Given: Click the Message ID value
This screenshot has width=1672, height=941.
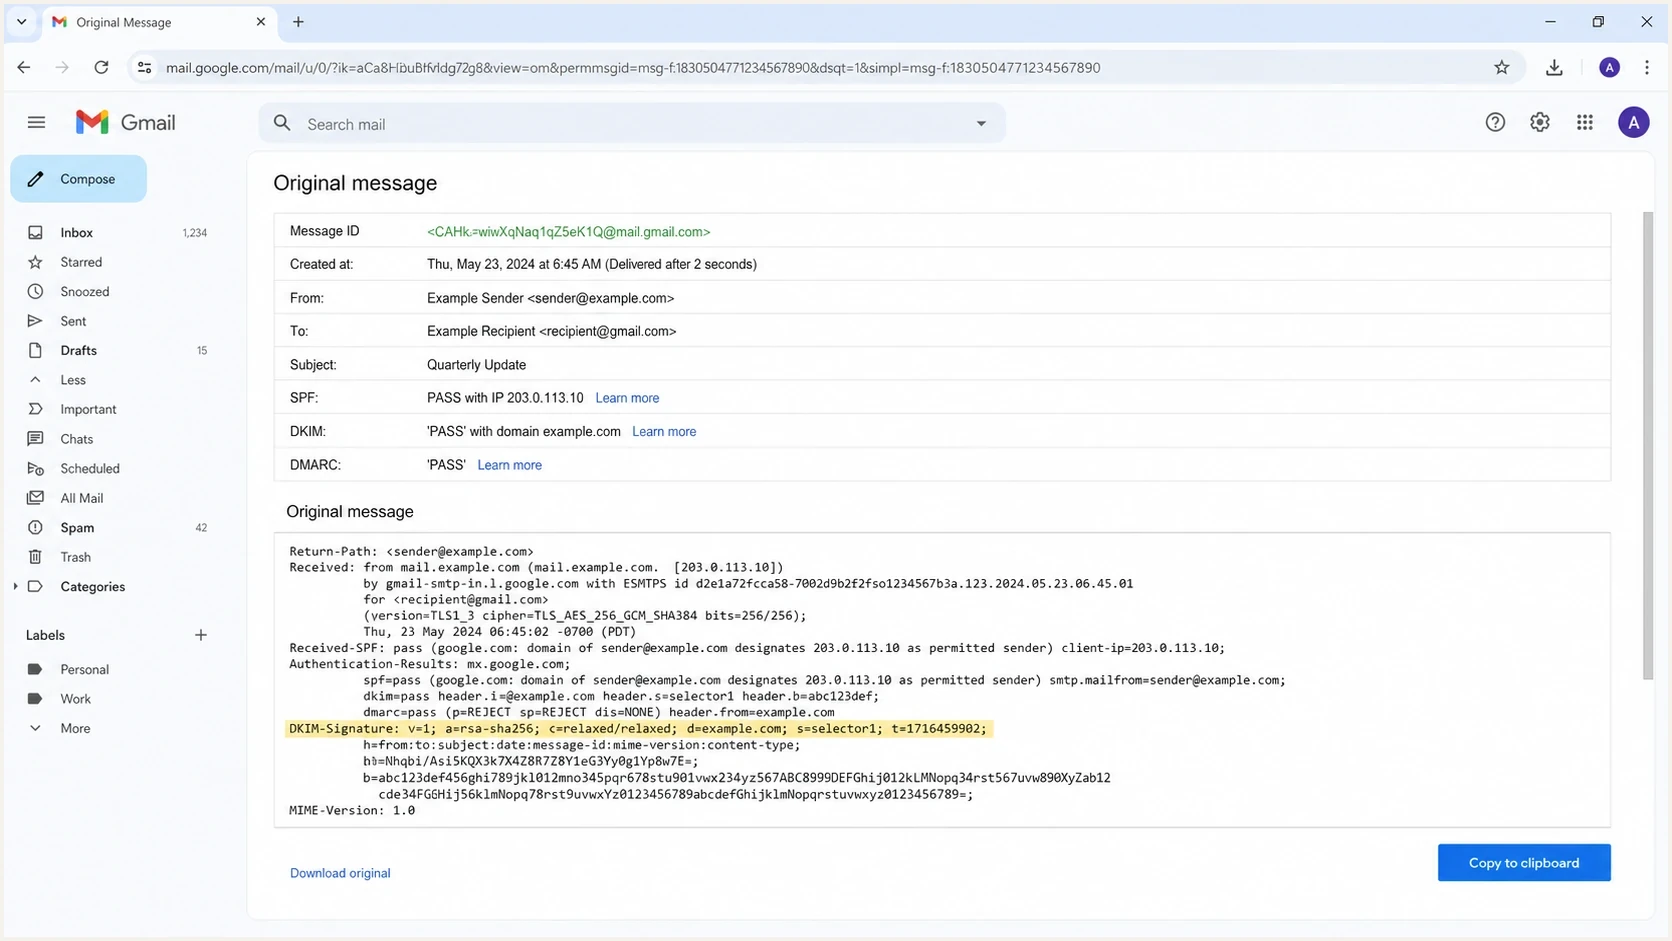Looking at the screenshot, I should tap(568, 231).
